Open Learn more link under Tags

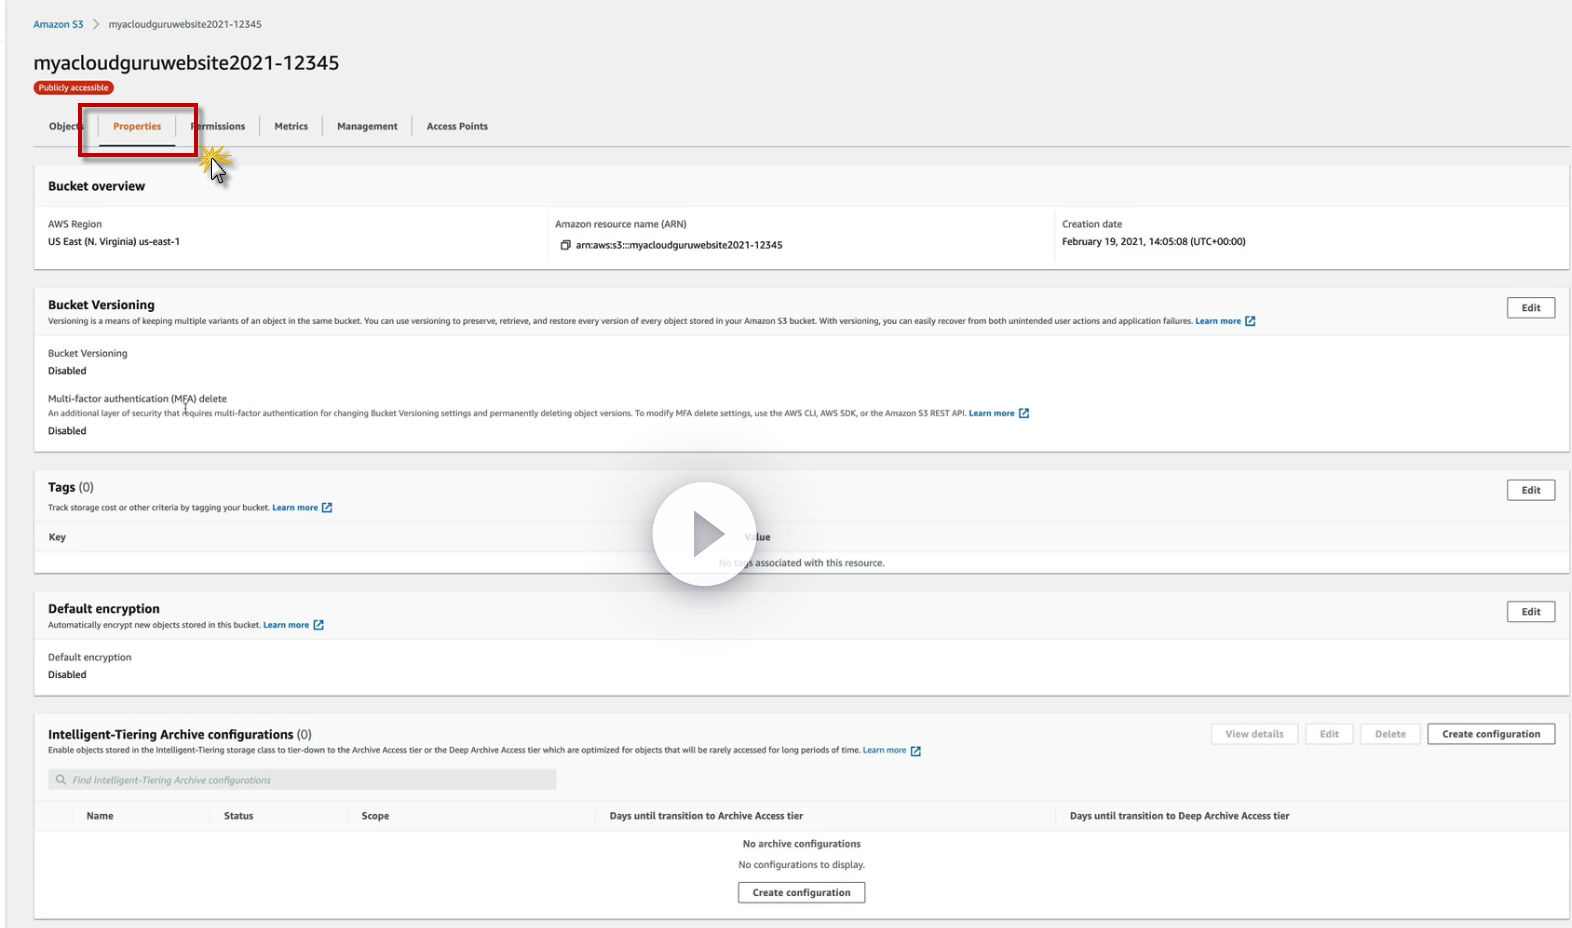pos(295,508)
